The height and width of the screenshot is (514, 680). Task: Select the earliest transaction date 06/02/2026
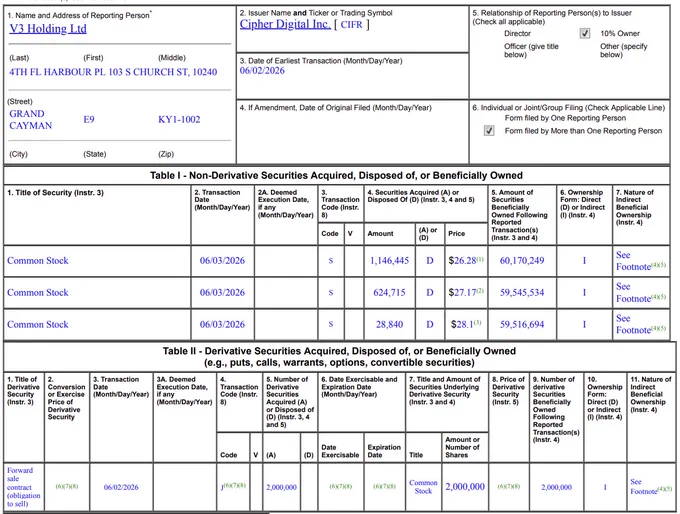(262, 71)
